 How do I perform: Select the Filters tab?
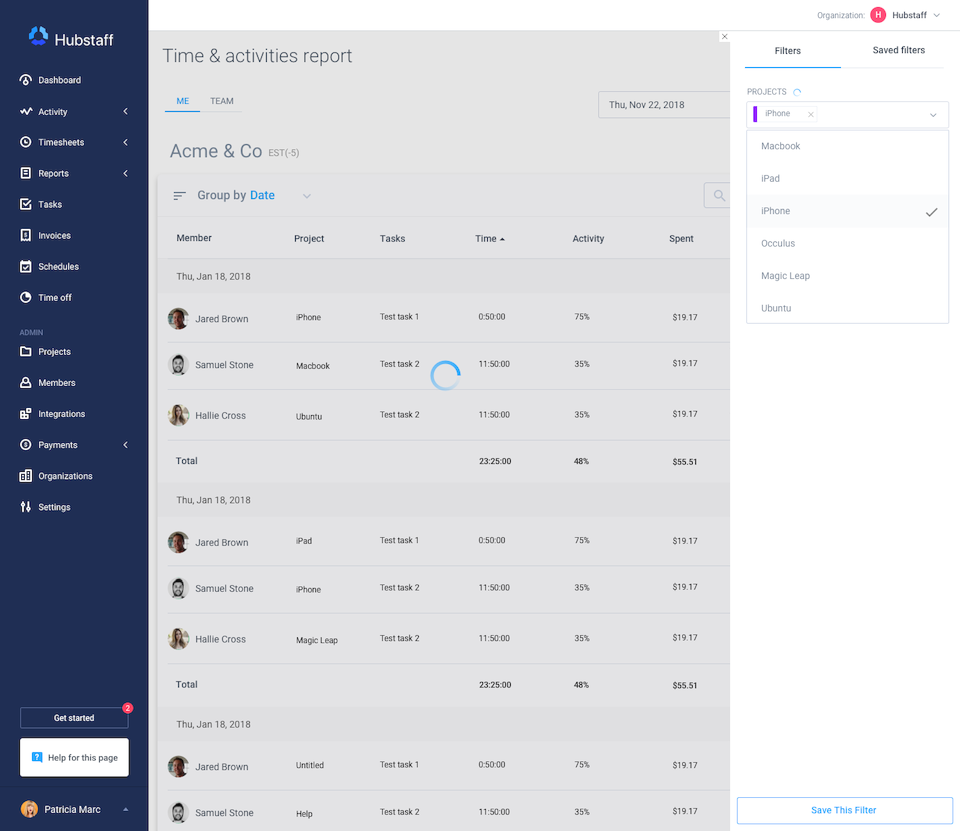[x=787, y=51]
